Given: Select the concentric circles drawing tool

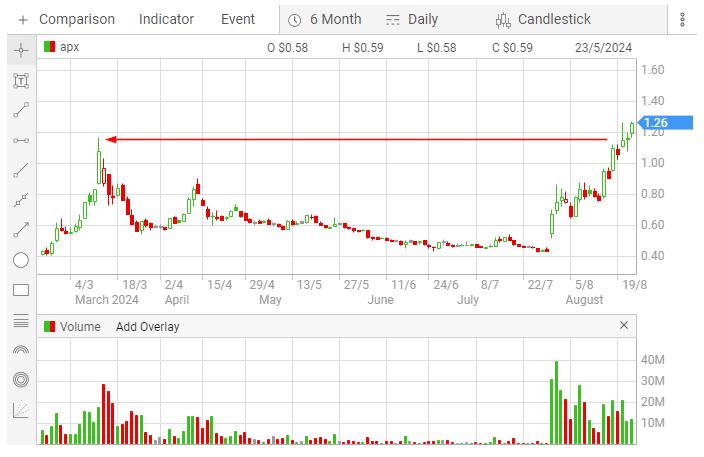Looking at the screenshot, I should [x=21, y=380].
